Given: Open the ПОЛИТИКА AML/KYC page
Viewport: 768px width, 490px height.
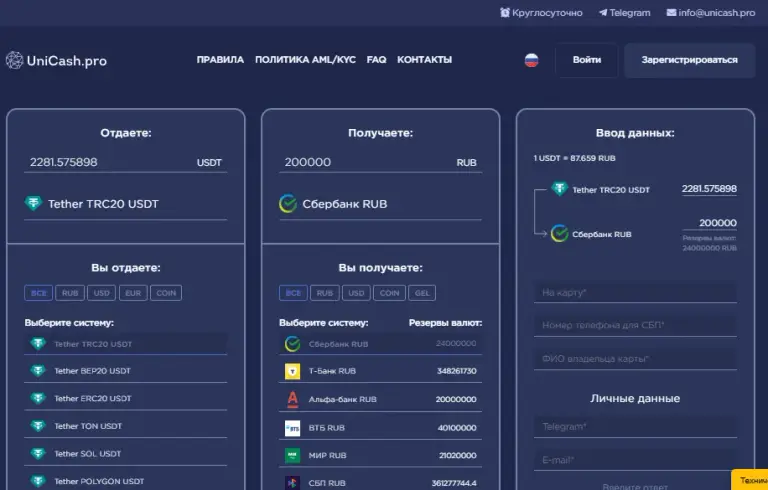Looking at the screenshot, I should (x=305, y=60).
